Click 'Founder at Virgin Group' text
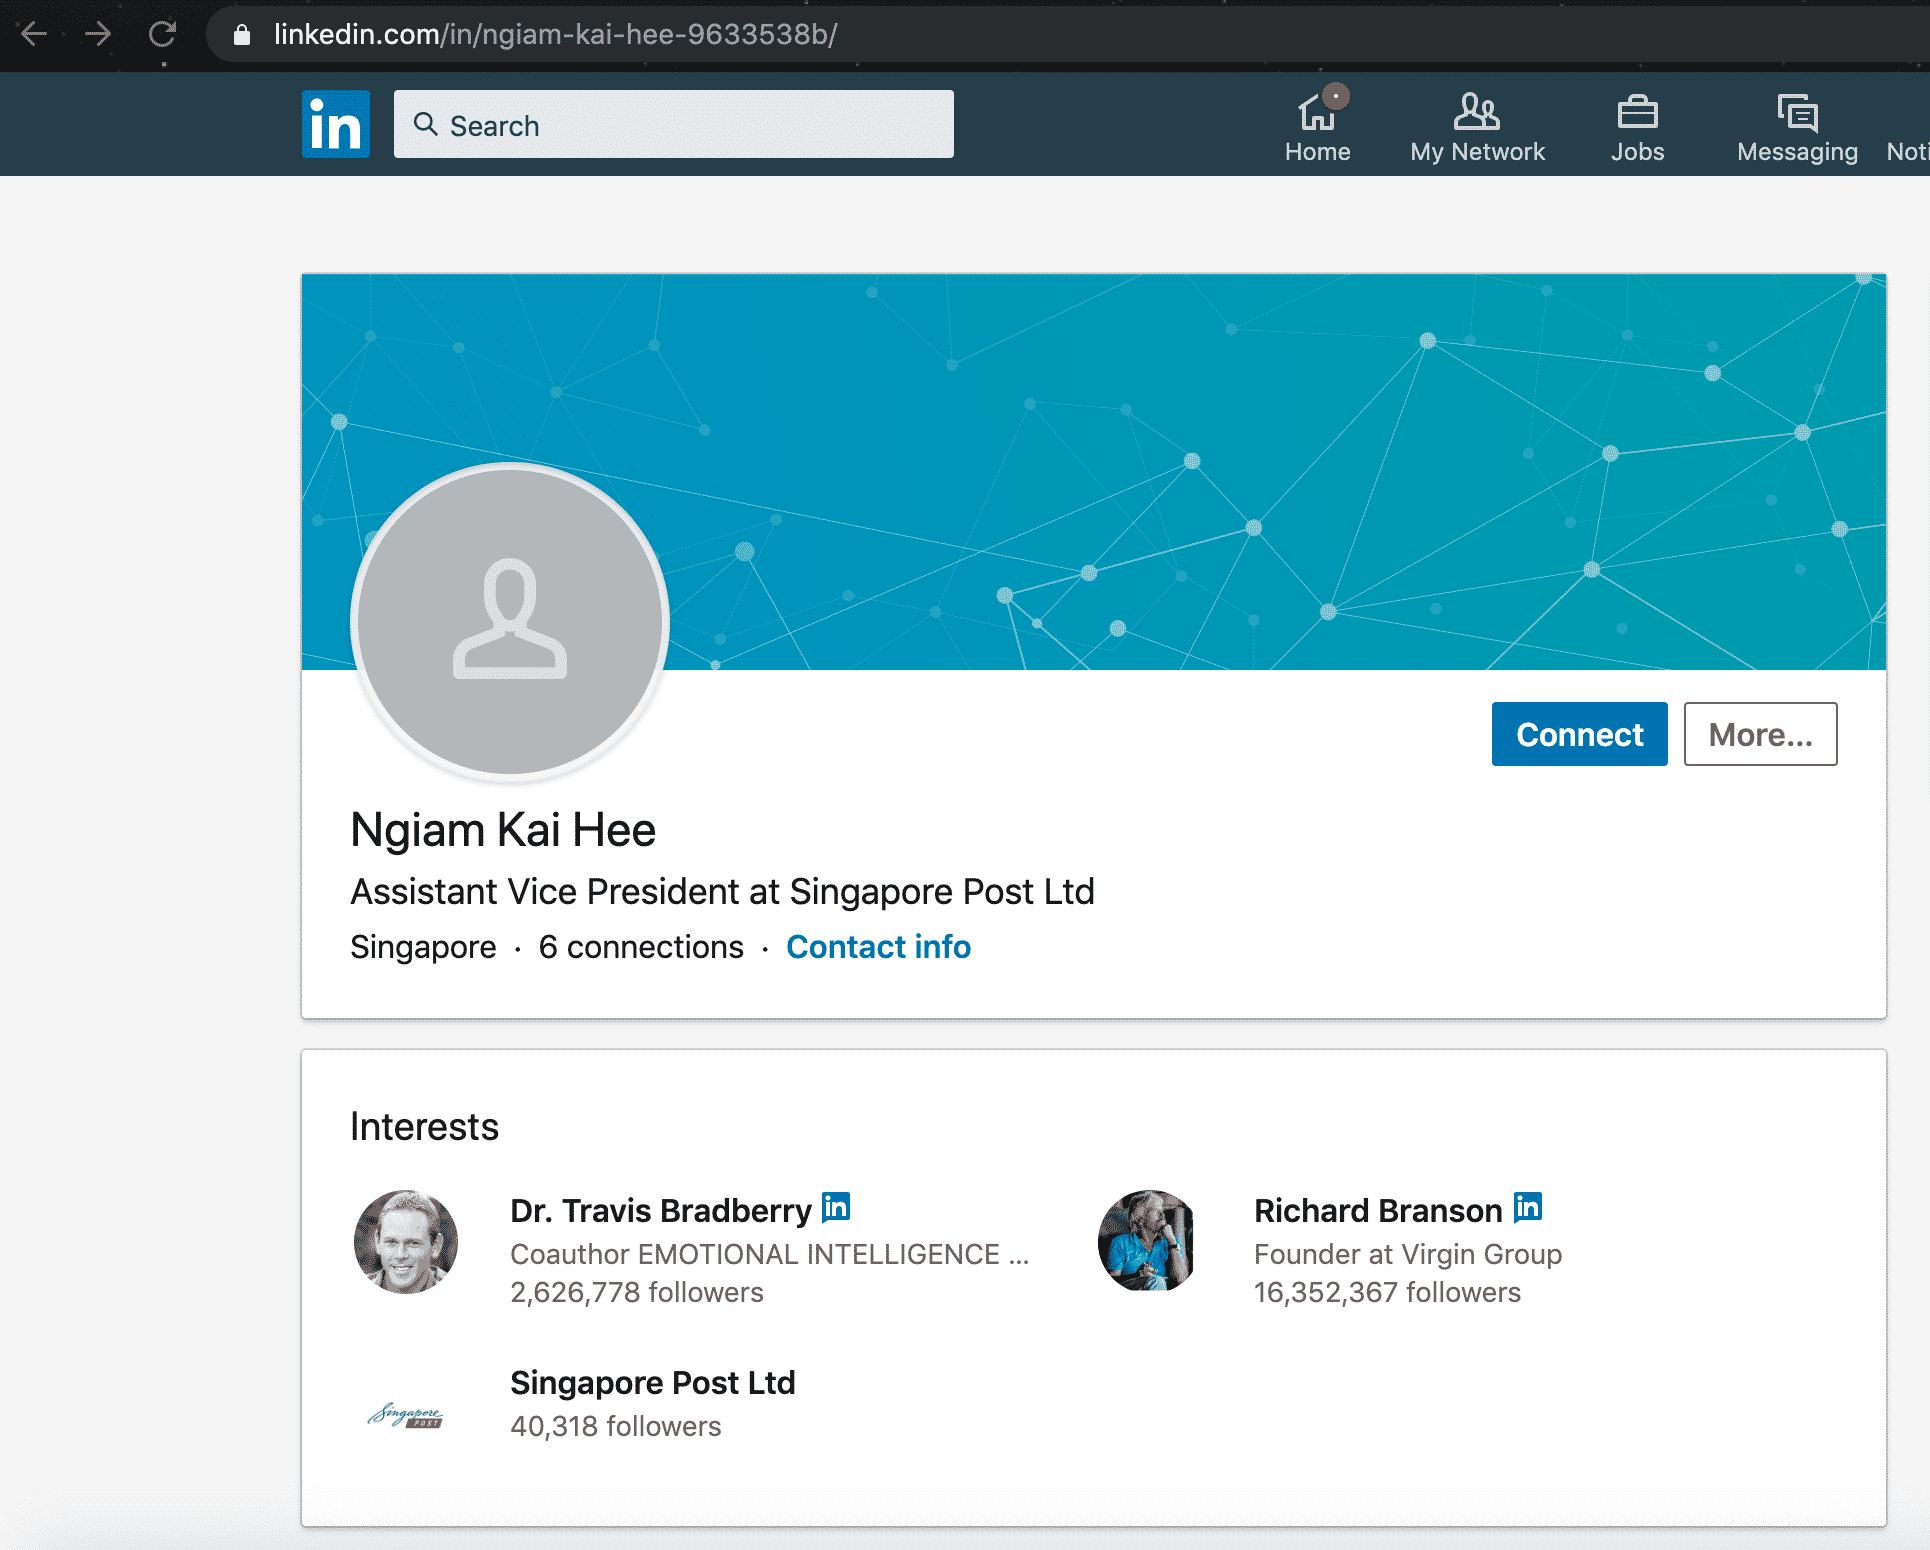This screenshot has width=1930, height=1550. coord(1408,1254)
